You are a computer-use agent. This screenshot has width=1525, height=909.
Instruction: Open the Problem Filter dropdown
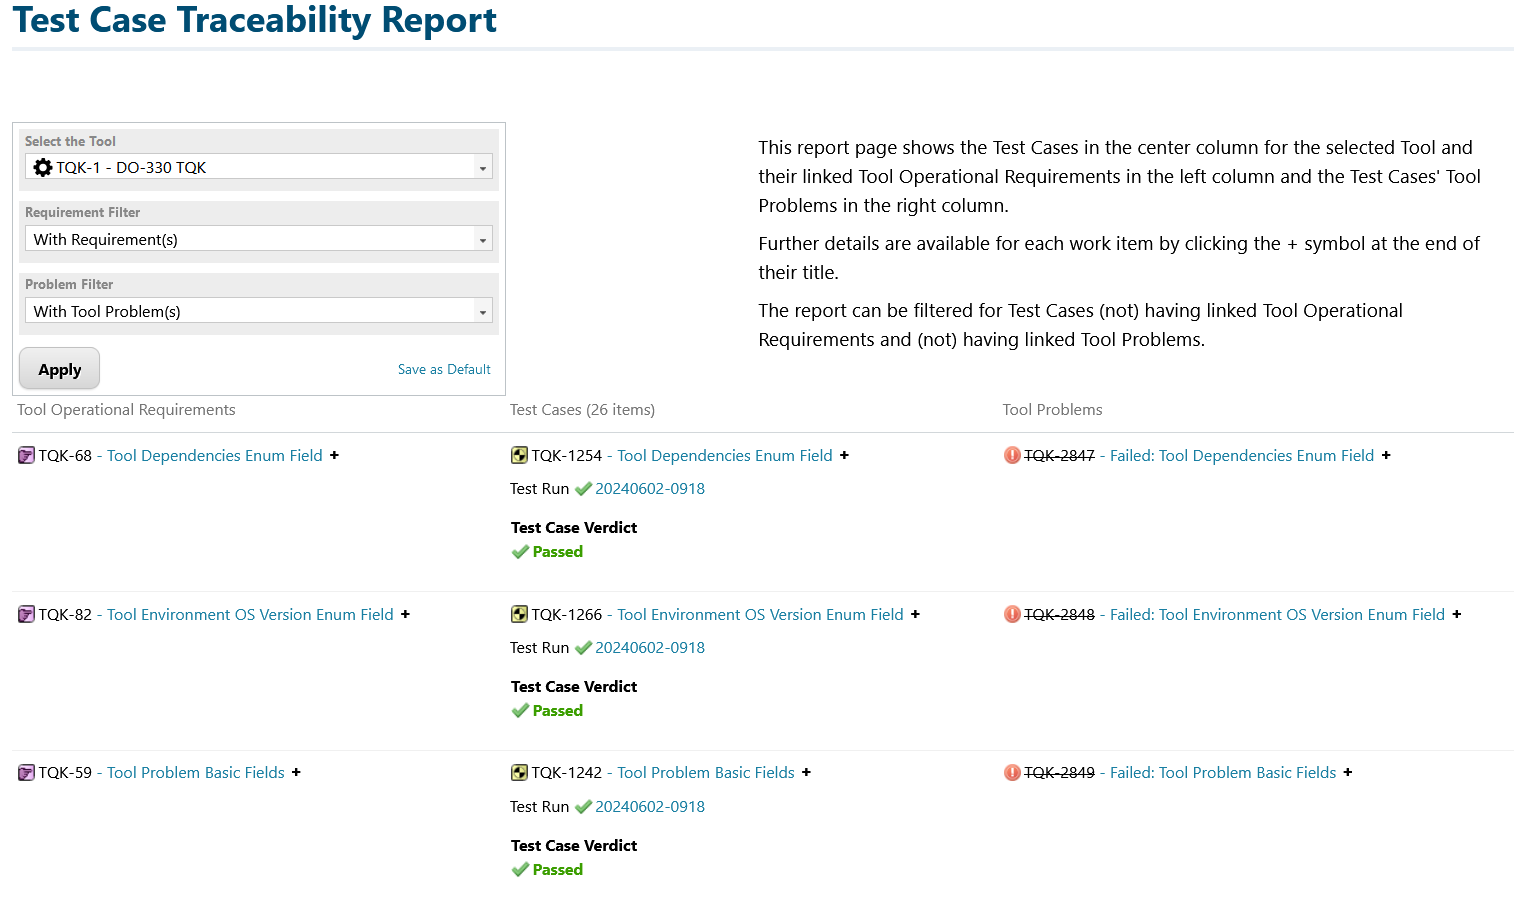[258, 311]
